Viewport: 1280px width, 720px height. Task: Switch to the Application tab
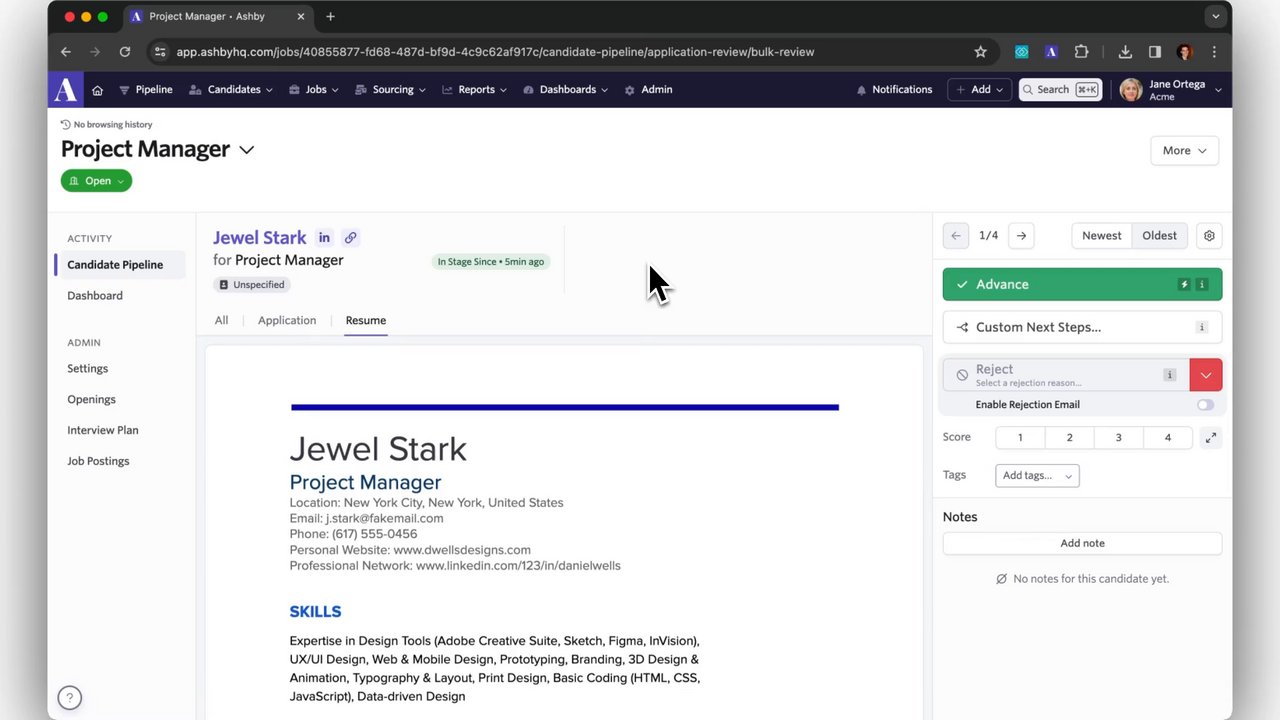click(287, 321)
